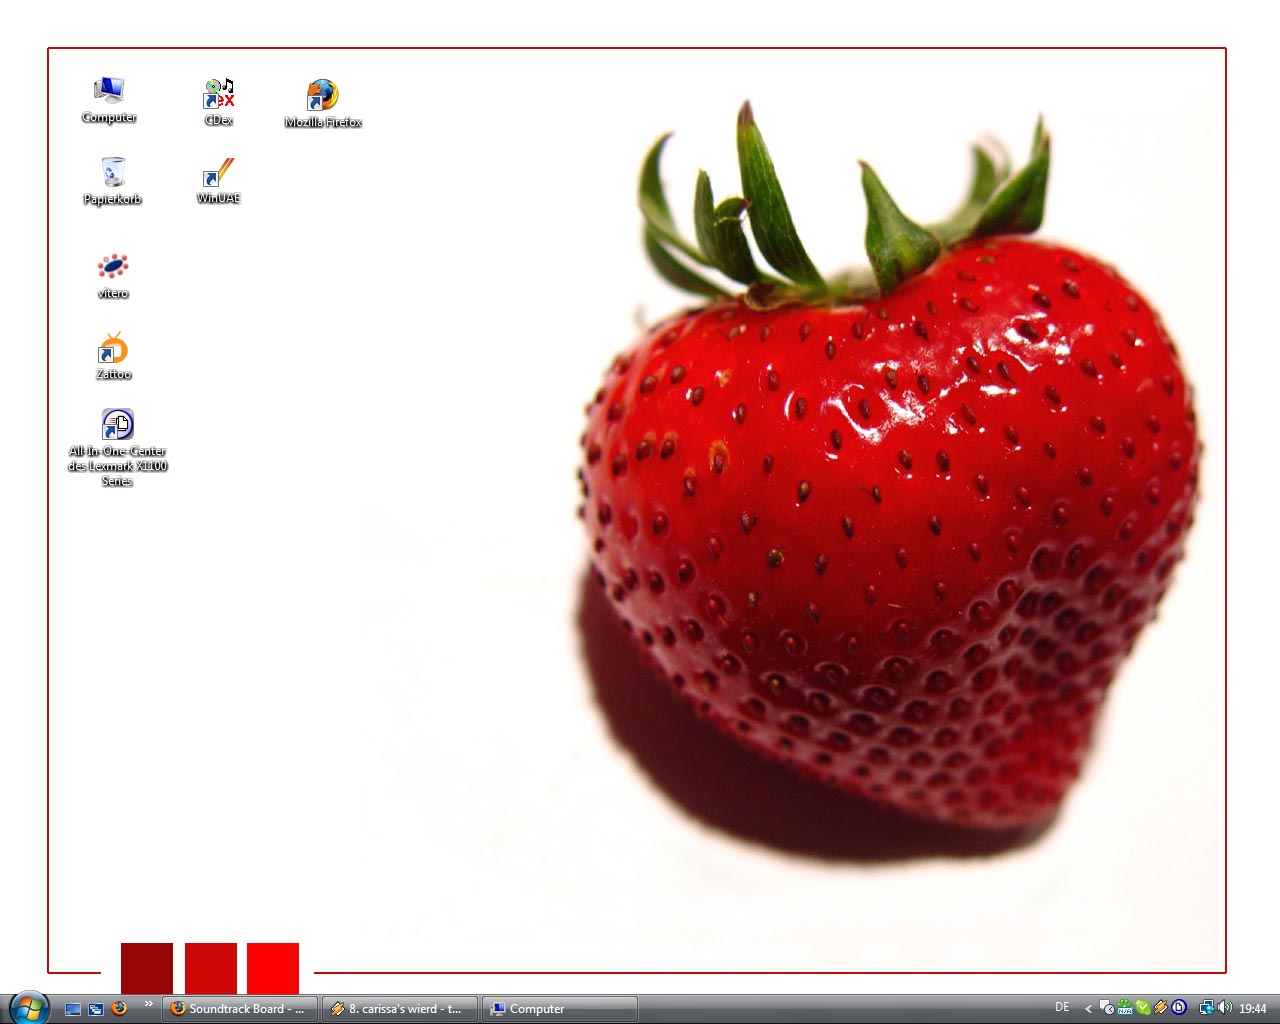Select the Computer desktop icon

point(109,93)
